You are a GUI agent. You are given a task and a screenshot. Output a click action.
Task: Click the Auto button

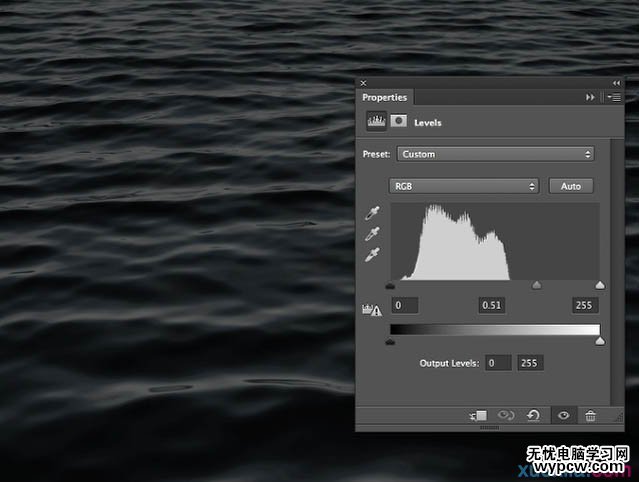click(571, 186)
